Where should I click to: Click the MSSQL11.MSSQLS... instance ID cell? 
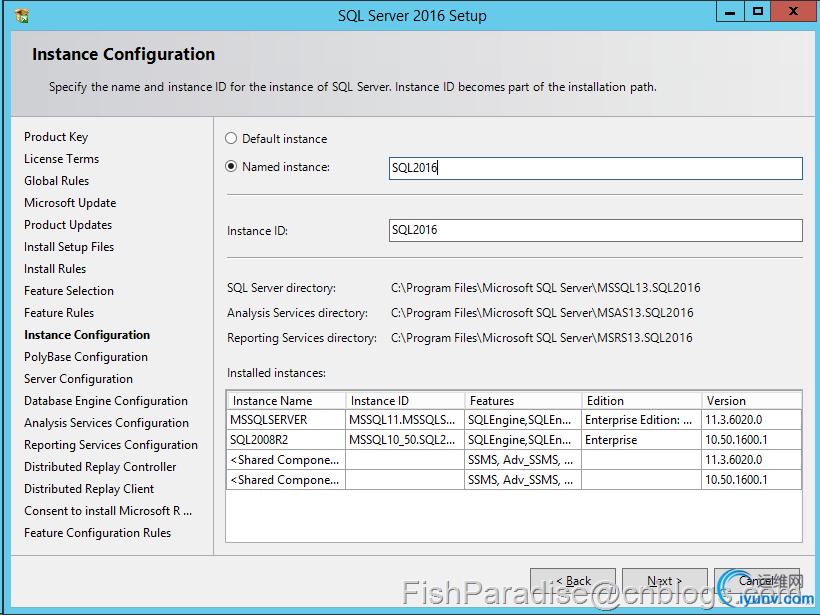(x=405, y=420)
